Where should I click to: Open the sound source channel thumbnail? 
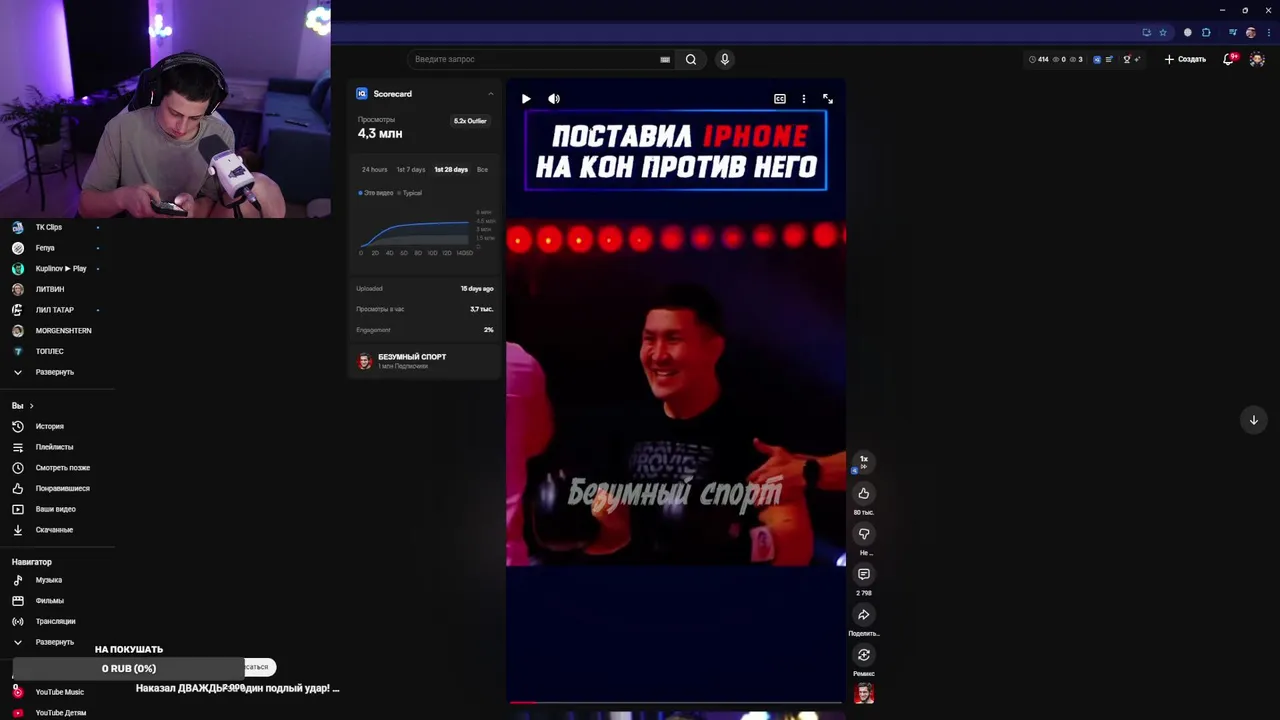coord(864,694)
